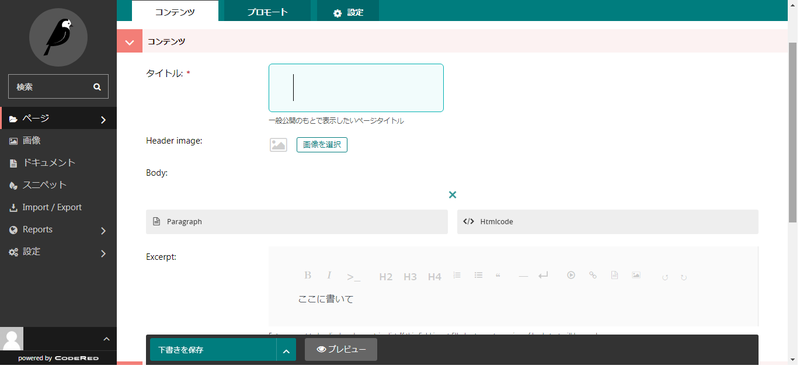Screen dimensions: 800x369
Task: Insert link in Excerpt editor
Action: click(593, 275)
